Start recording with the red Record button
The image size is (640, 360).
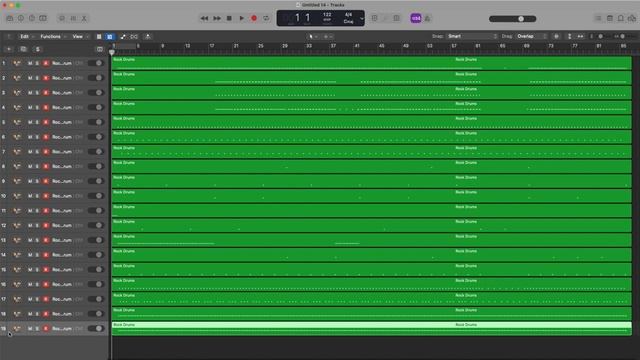pyautogui.click(x=254, y=18)
